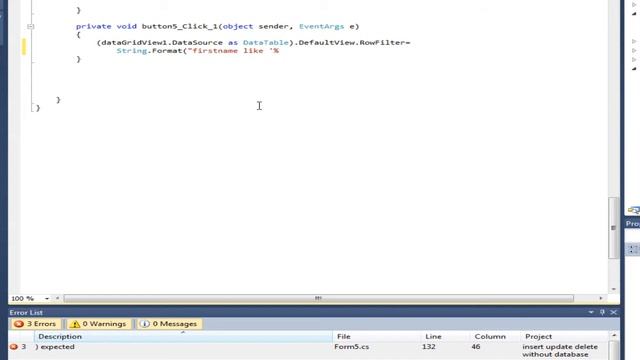This screenshot has height=360, width=640.
Task: Sort error list by Description column
Action: [183, 336]
